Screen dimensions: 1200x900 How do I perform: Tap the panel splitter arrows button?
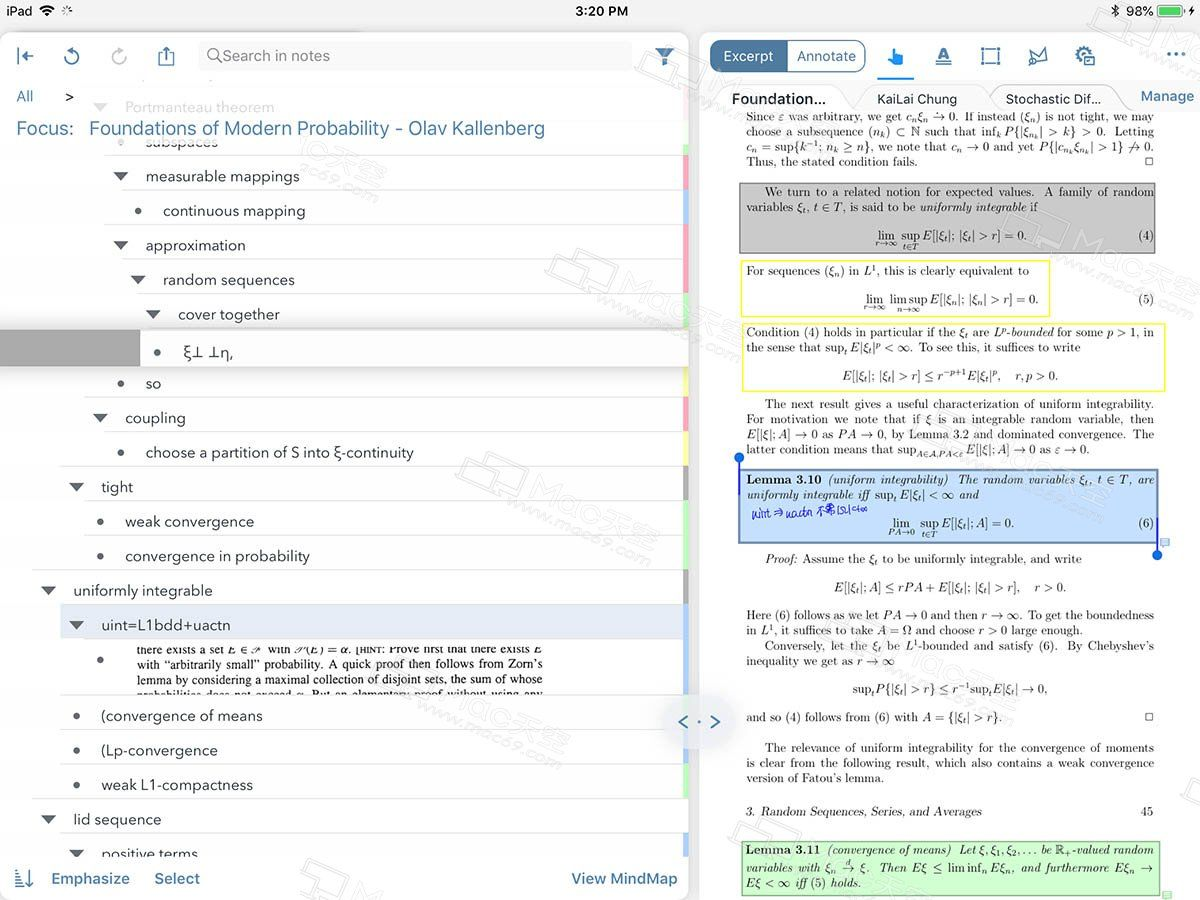click(699, 721)
